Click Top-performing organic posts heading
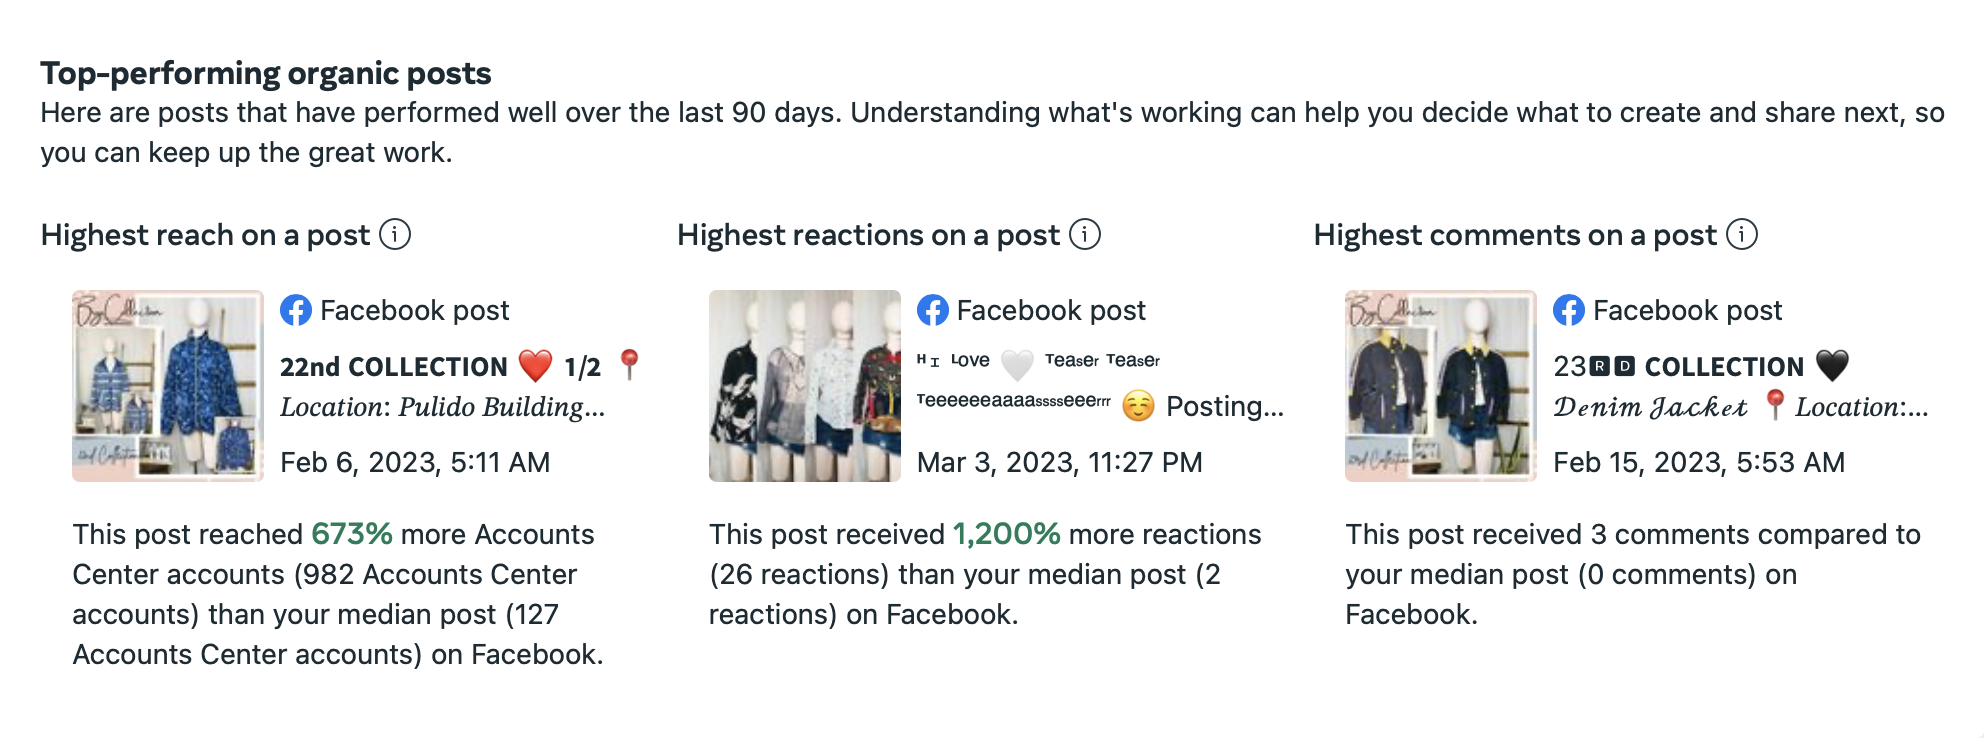This screenshot has height=738, width=1984. (266, 73)
